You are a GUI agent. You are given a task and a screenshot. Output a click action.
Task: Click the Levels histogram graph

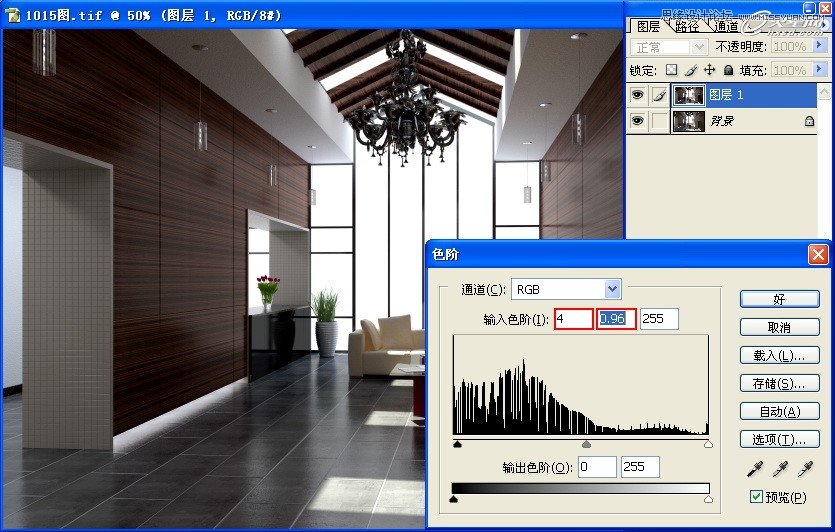[581, 385]
